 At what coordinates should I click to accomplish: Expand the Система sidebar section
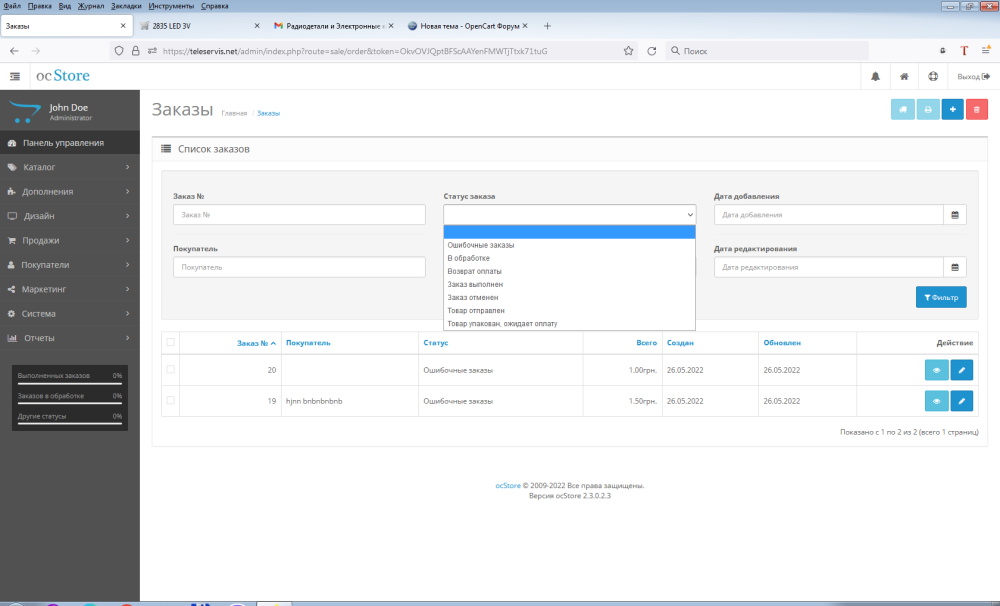(70, 314)
